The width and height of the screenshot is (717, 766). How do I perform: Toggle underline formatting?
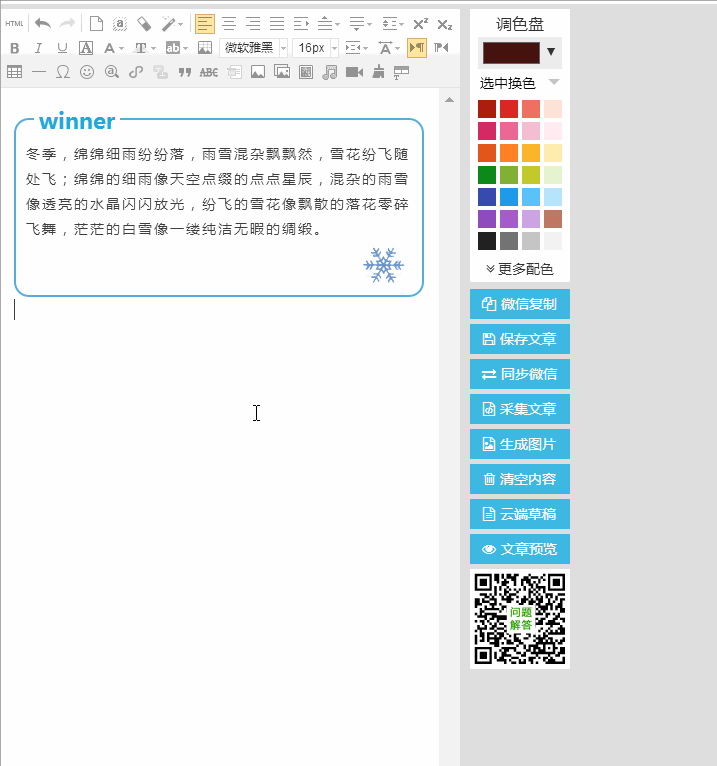point(62,48)
